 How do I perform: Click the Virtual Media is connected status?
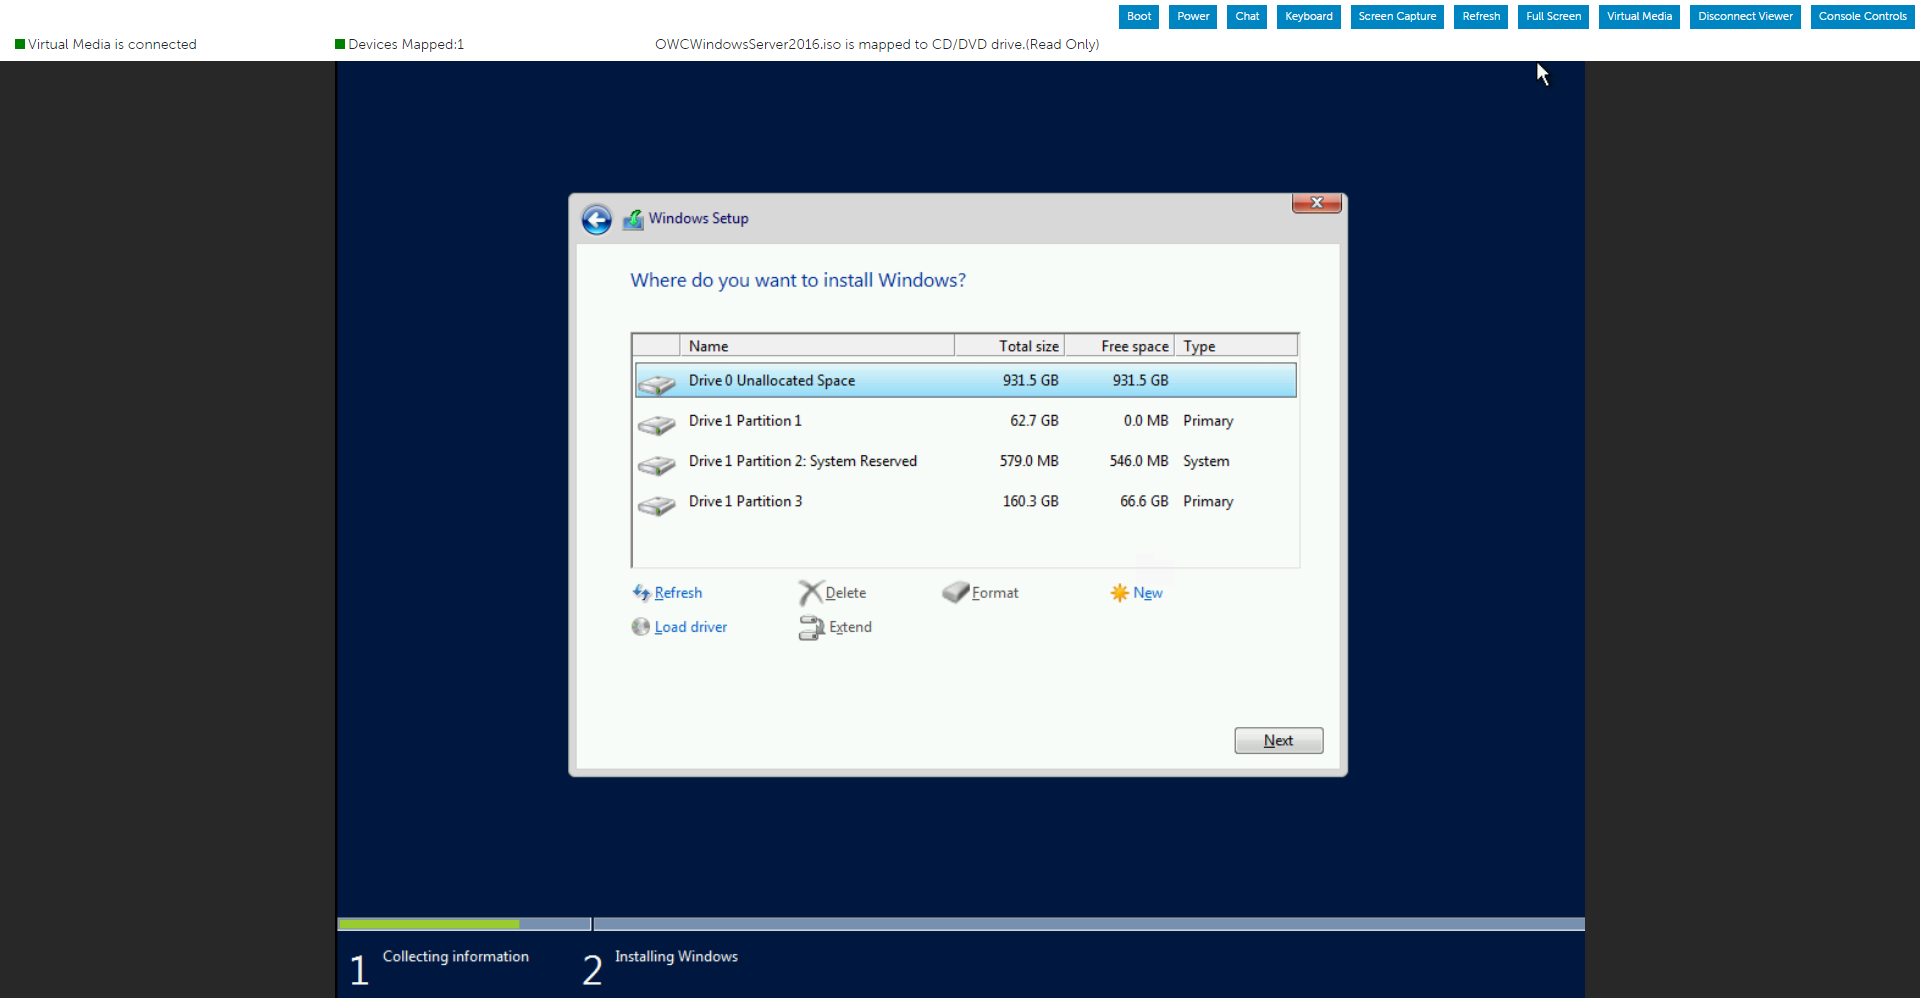(112, 44)
